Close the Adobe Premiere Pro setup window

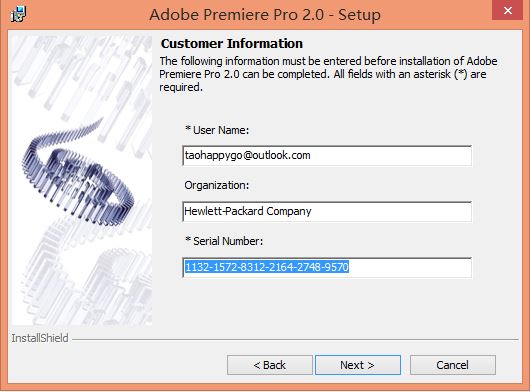pyautogui.click(x=507, y=11)
